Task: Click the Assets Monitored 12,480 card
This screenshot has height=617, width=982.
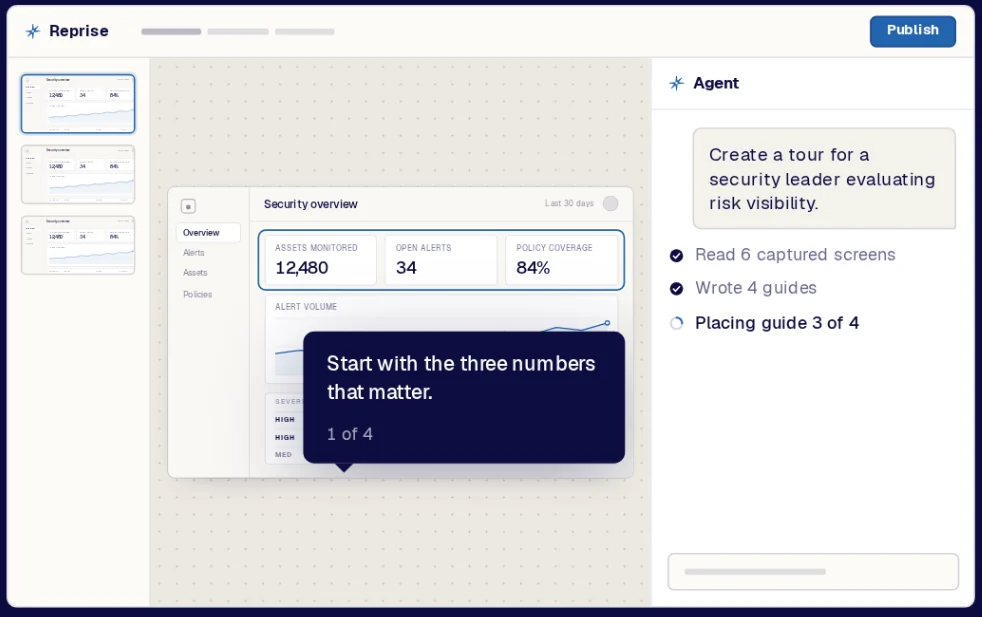Action: (x=321, y=260)
